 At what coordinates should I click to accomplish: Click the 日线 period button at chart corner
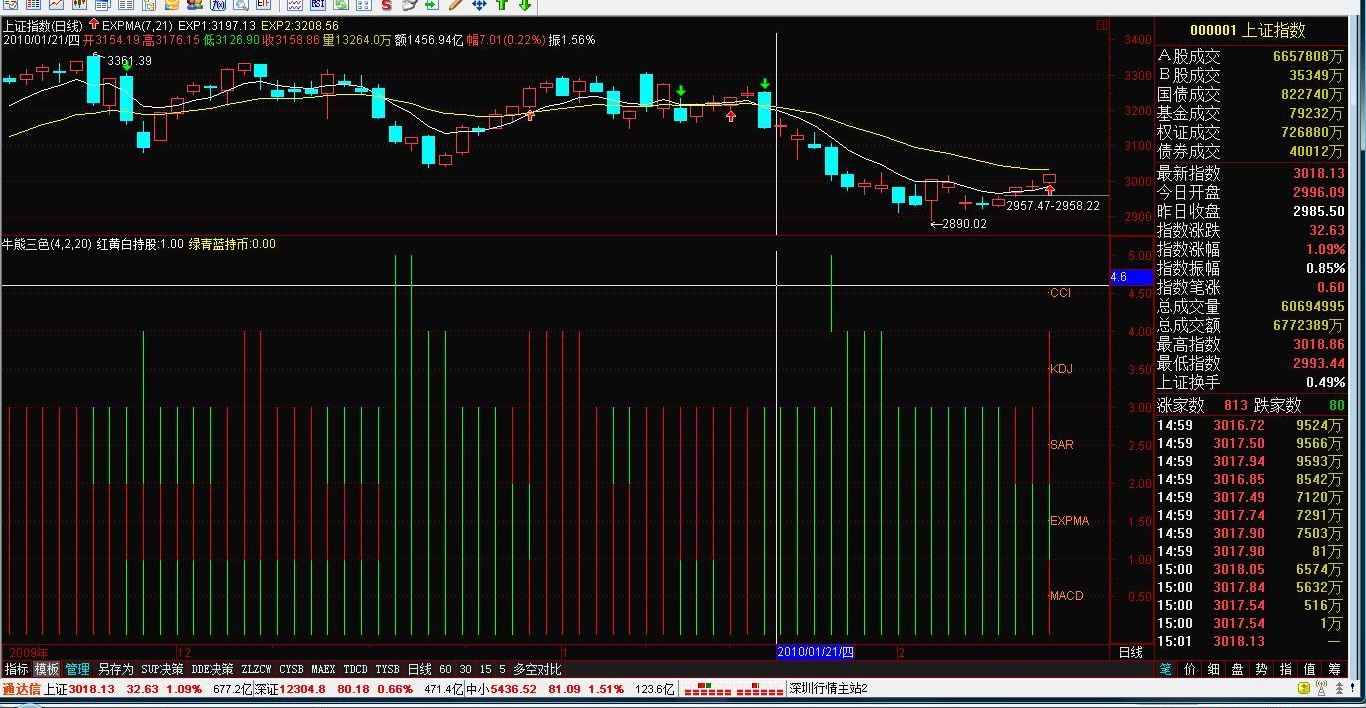[1130, 653]
